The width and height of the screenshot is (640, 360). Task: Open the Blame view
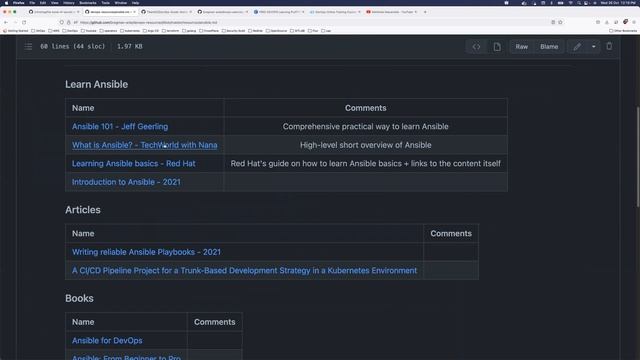549,47
